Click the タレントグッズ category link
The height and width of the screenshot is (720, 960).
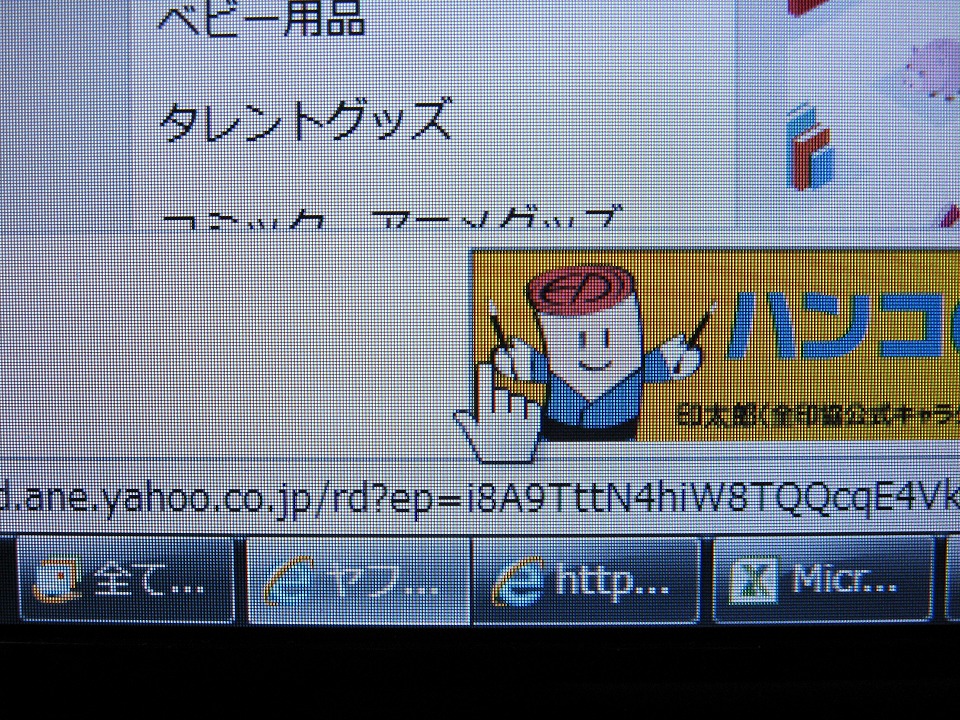point(305,120)
